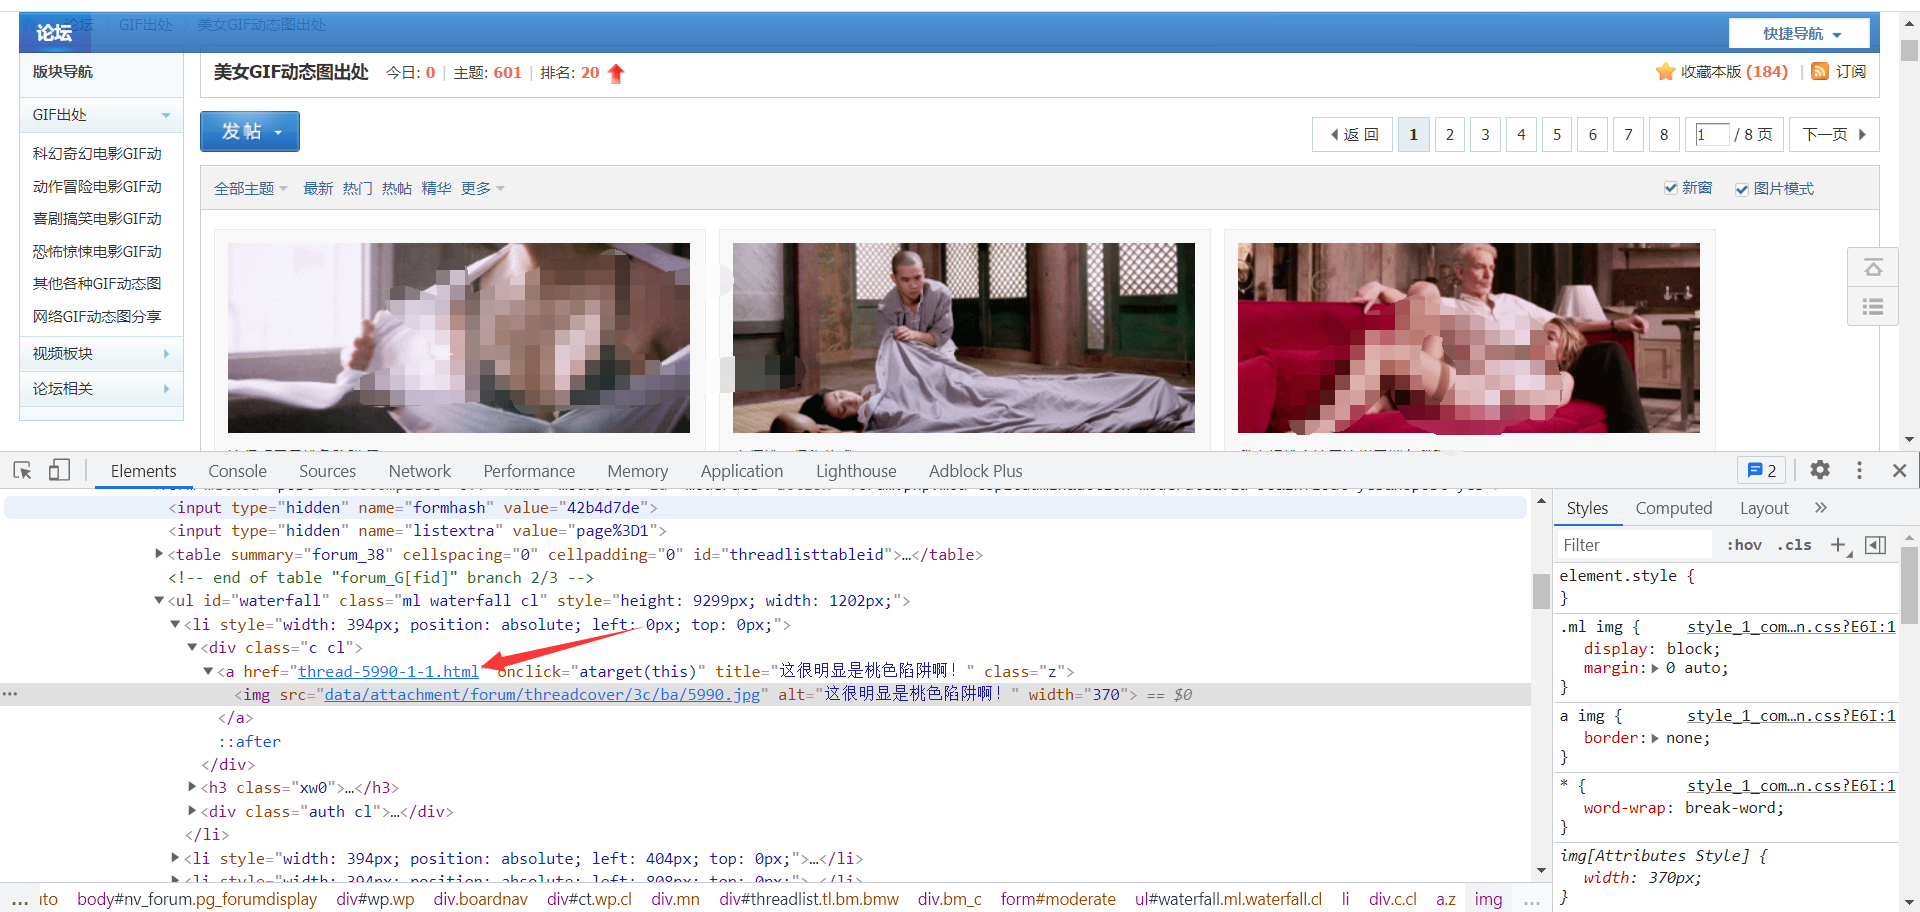Switch to the Performance tab
Viewport: 1920px width, 912px height.
click(x=529, y=471)
